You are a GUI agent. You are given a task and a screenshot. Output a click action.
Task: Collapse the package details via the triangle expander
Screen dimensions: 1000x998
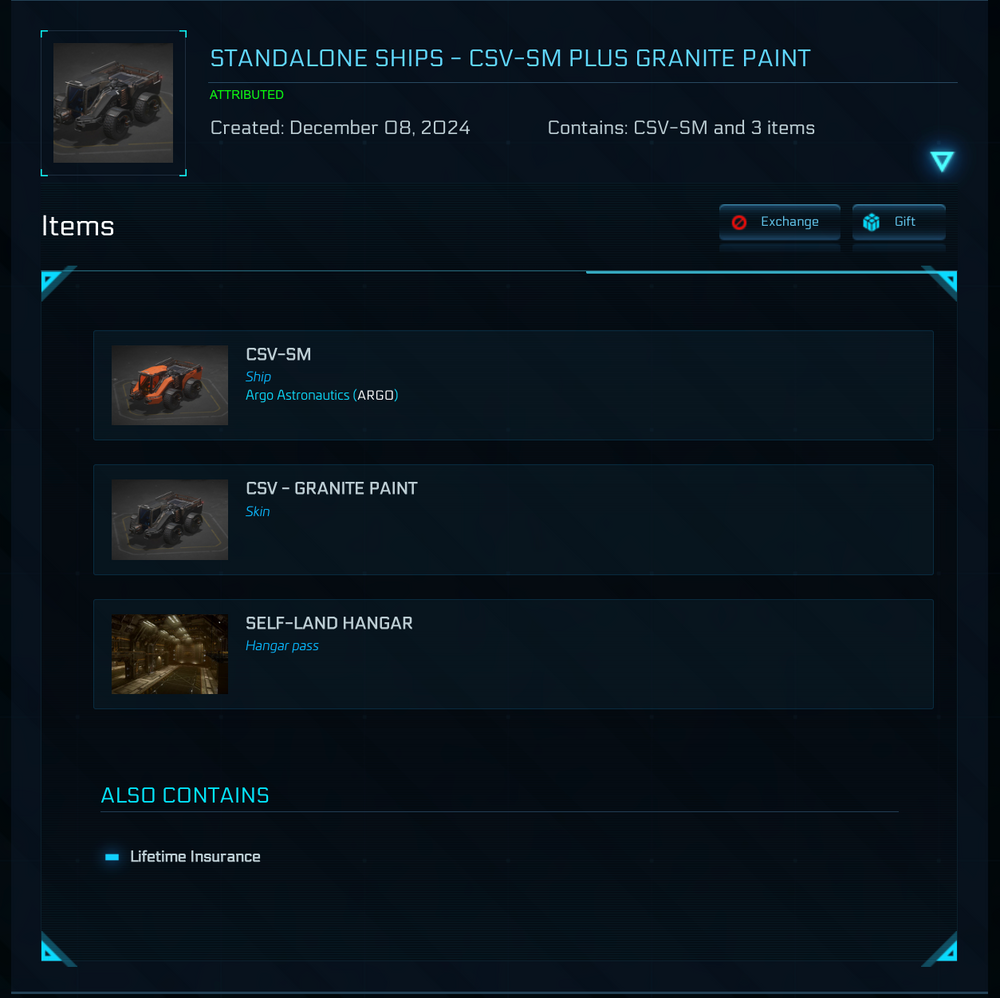(941, 161)
